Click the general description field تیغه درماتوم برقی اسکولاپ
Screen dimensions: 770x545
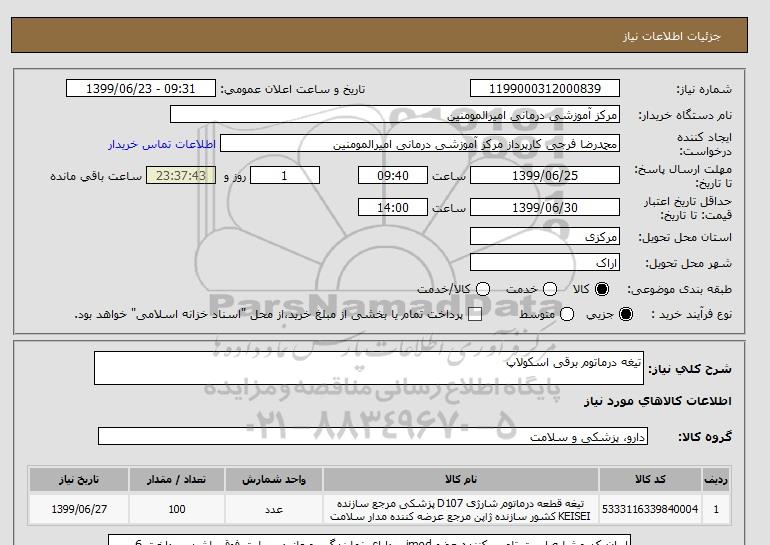pyautogui.click(x=369, y=368)
